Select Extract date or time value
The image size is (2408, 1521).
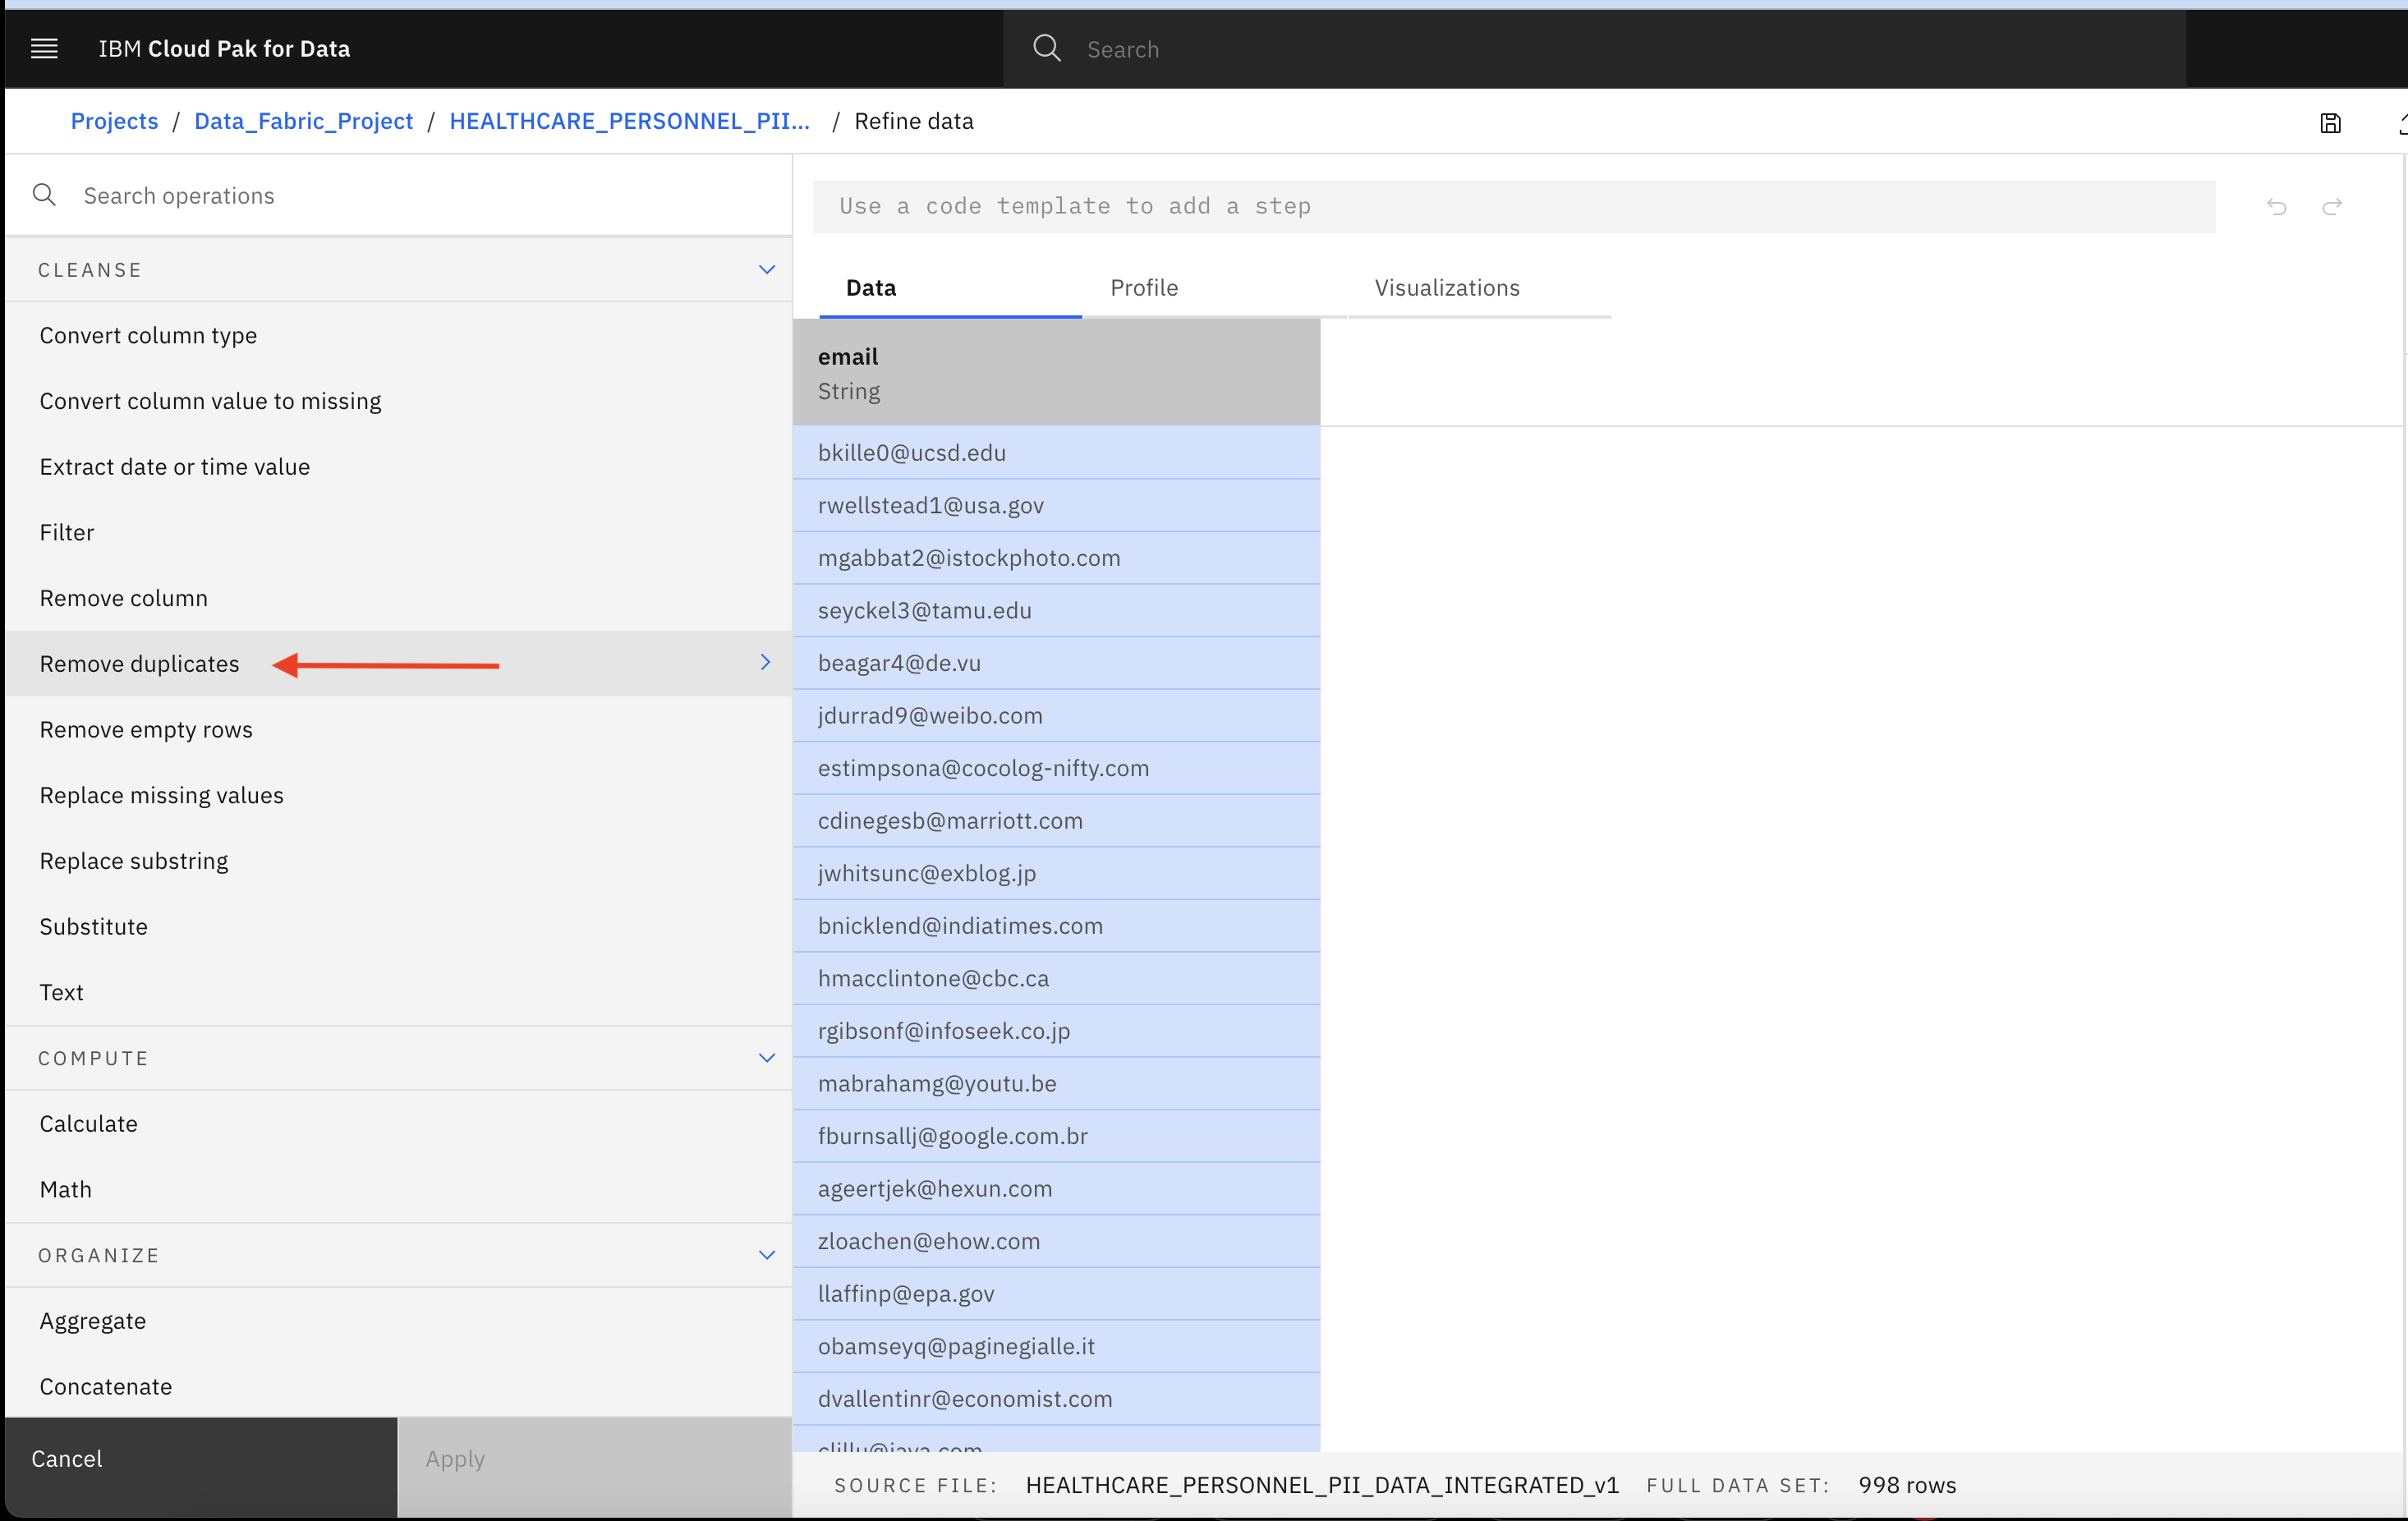click(x=398, y=467)
